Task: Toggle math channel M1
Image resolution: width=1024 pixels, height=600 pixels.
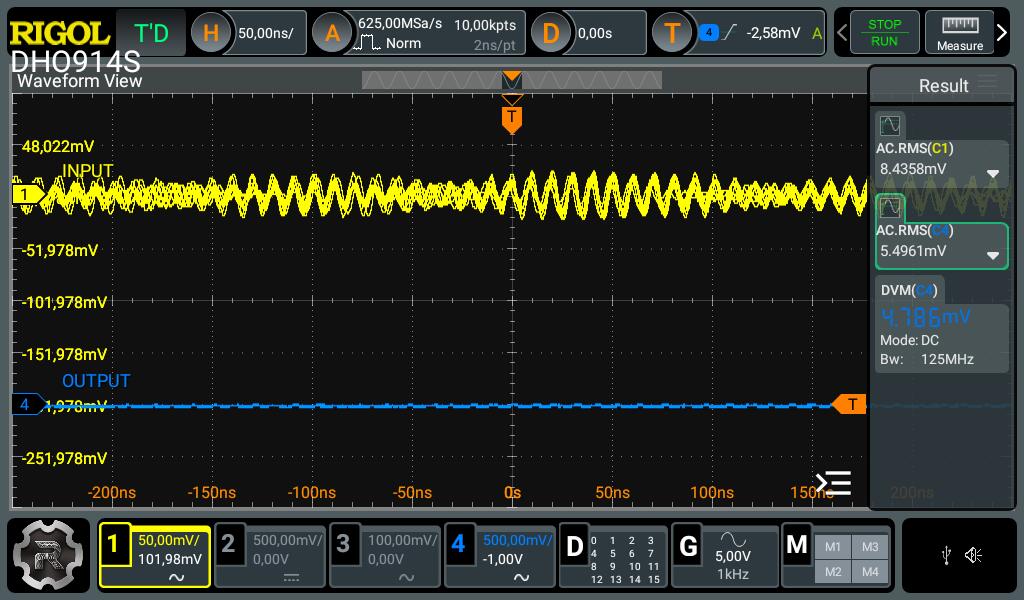Action: tap(833, 547)
